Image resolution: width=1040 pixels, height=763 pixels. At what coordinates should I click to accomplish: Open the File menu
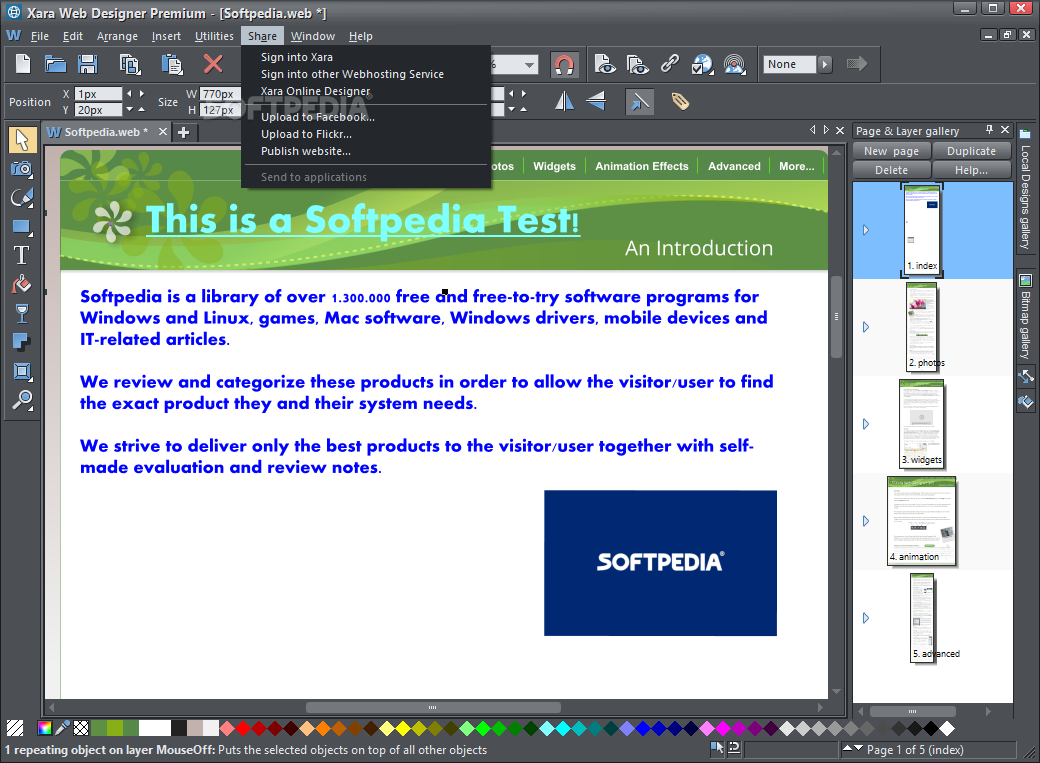[x=39, y=36]
